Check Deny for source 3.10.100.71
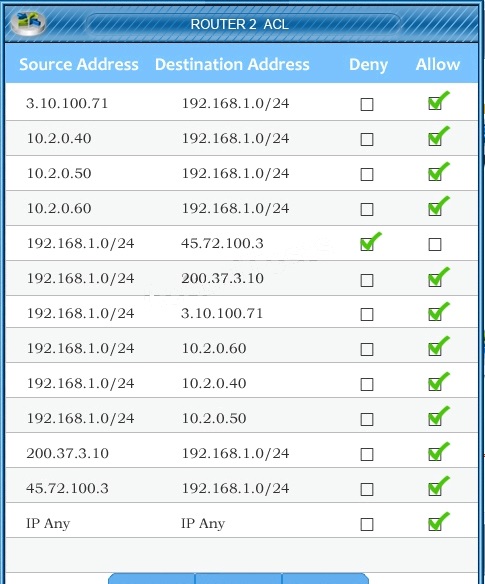Viewport: 485px width, 584px height. tap(367, 104)
